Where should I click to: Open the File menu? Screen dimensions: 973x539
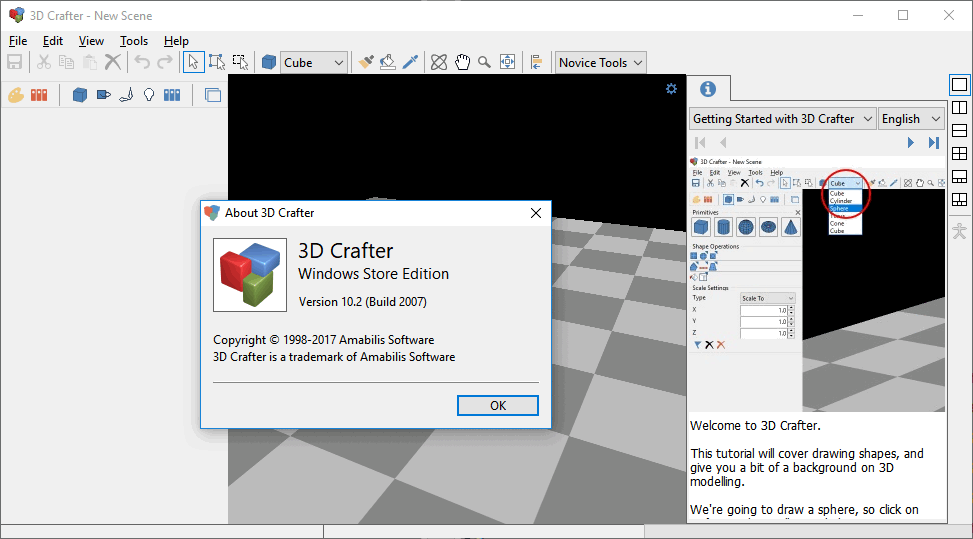[x=18, y=41]
